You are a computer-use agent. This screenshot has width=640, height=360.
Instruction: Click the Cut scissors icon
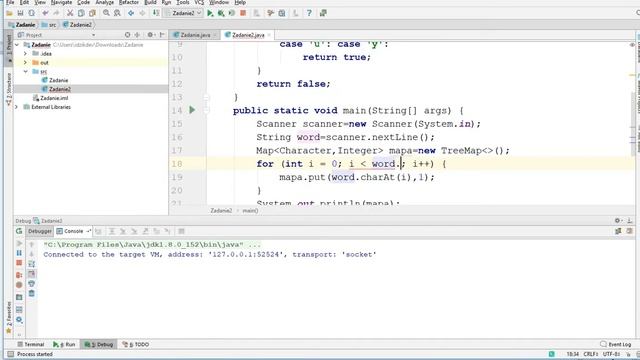tap(70, 13)
